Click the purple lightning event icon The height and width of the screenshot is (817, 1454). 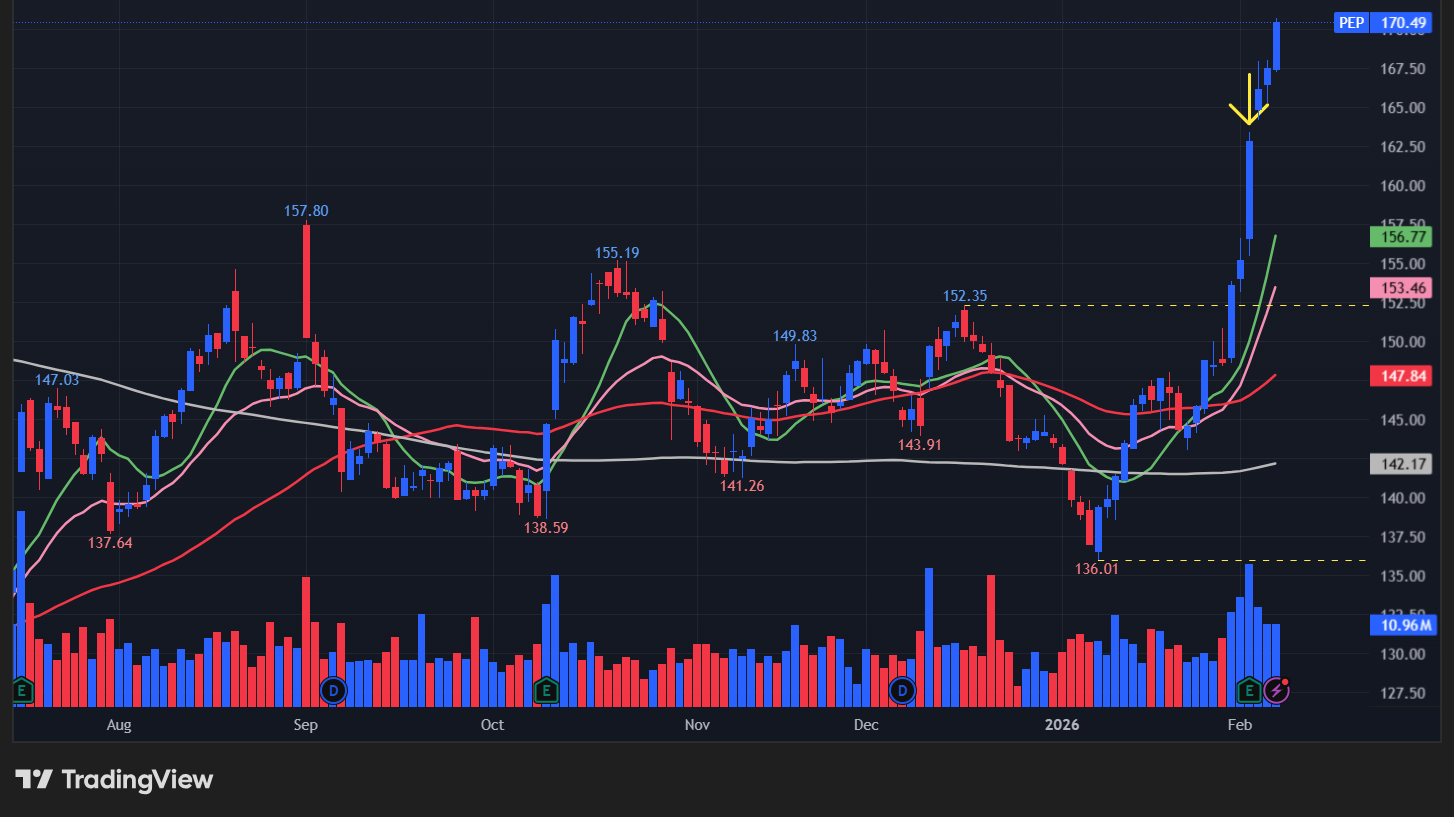pos(1277,689)
